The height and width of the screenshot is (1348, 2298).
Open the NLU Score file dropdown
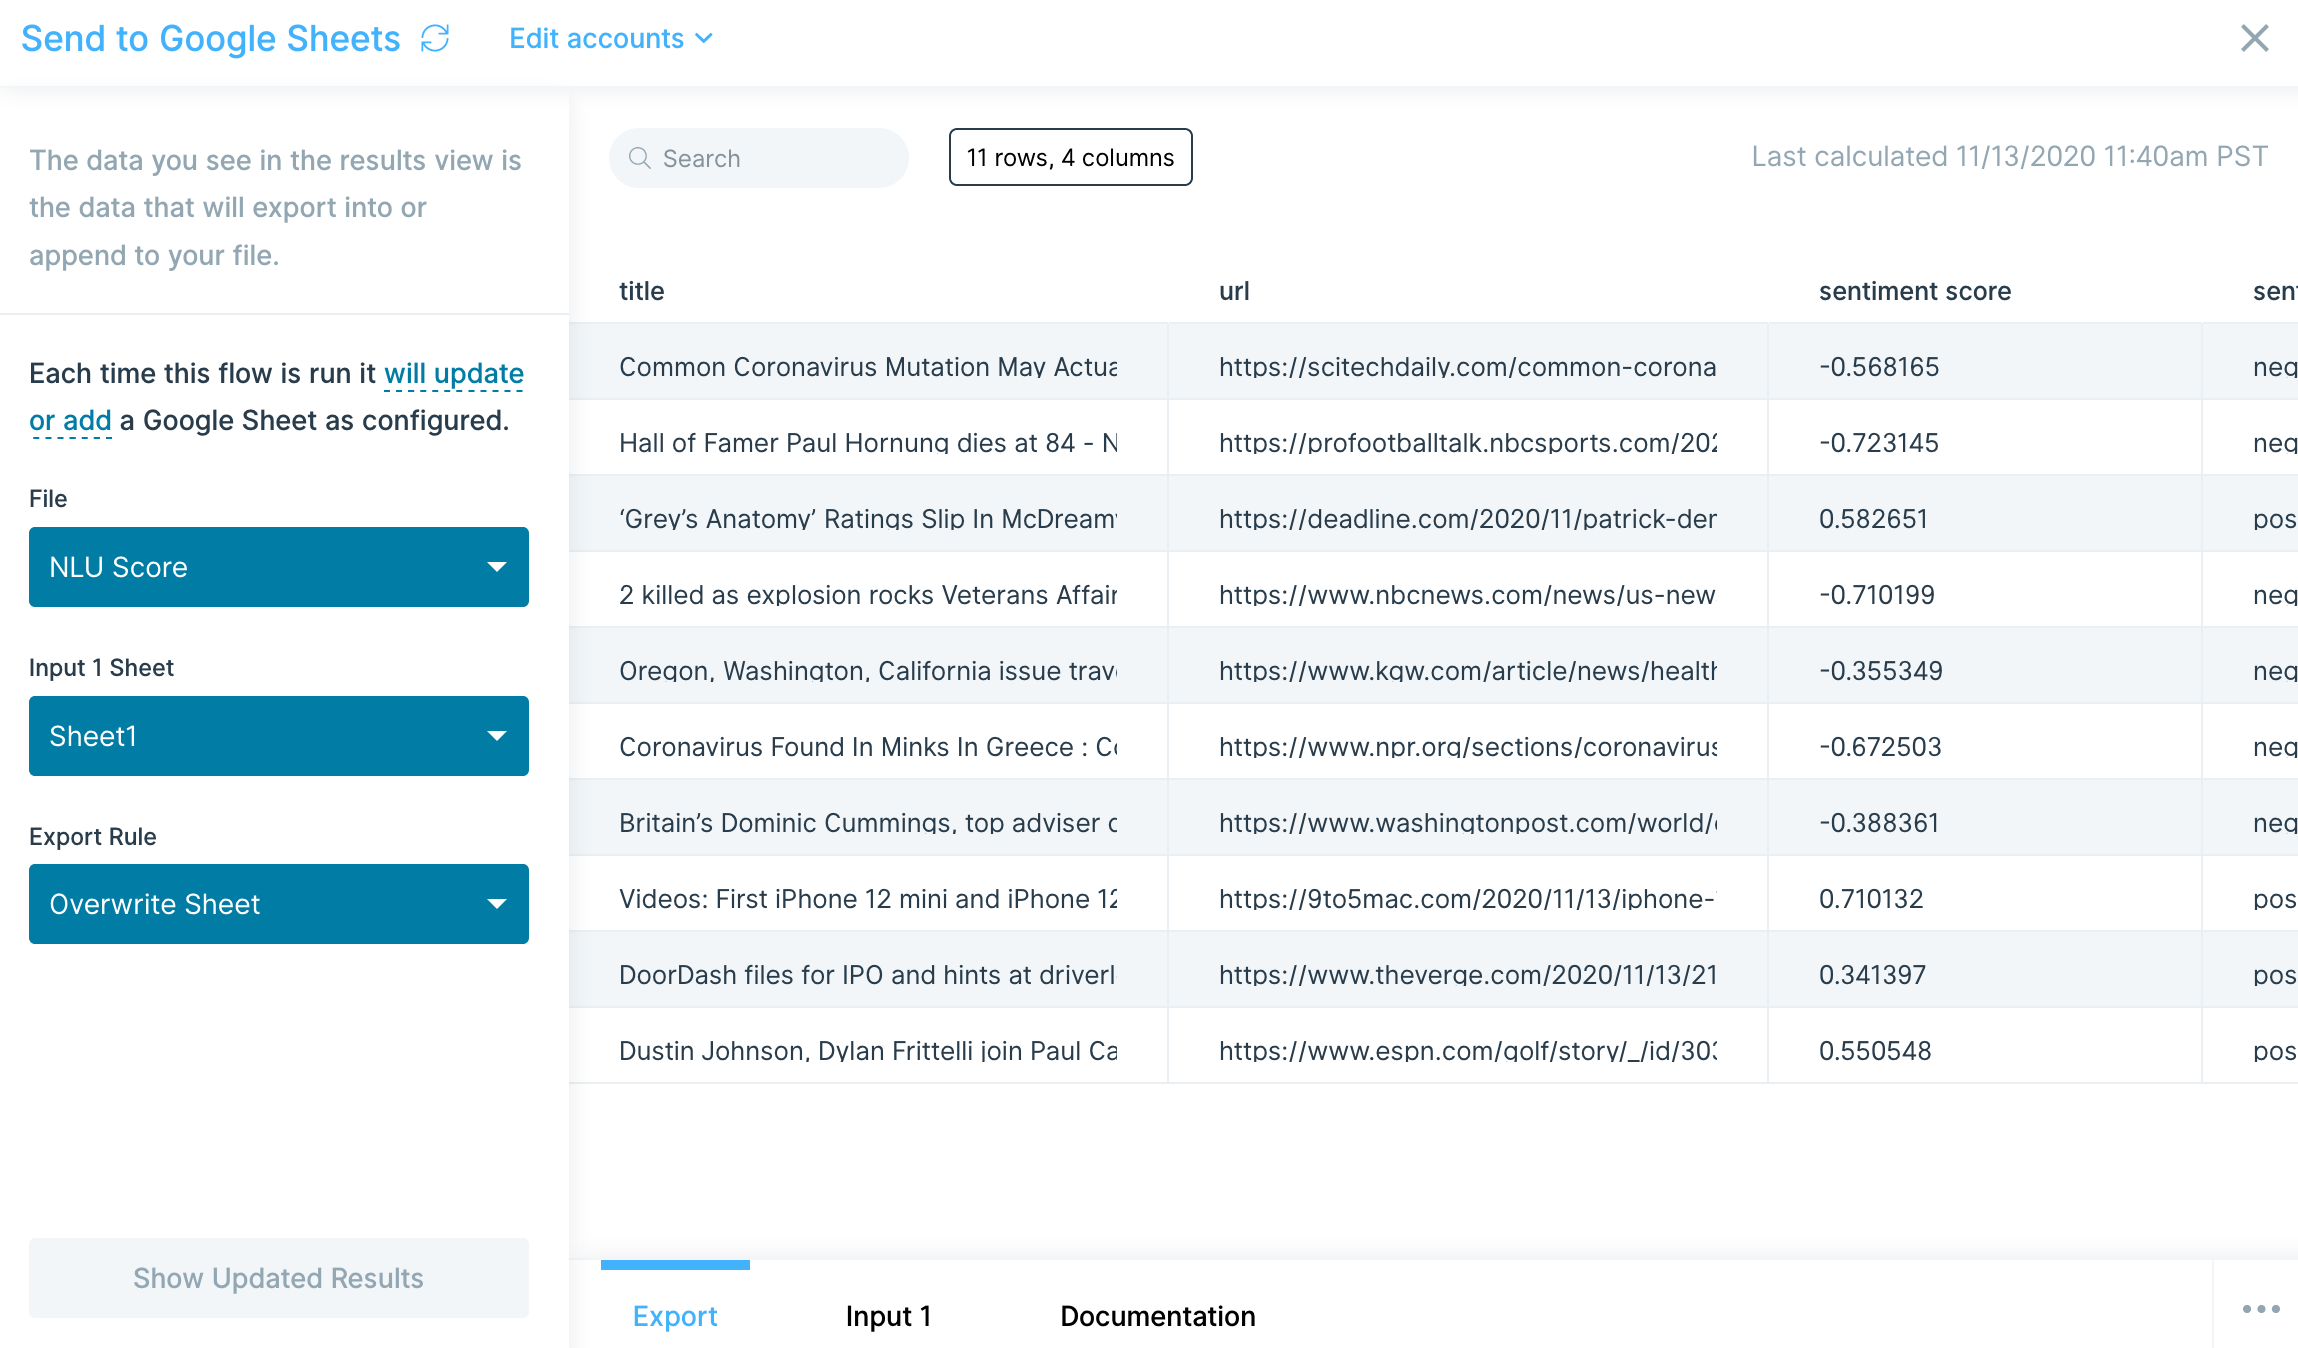pos(278,567)
